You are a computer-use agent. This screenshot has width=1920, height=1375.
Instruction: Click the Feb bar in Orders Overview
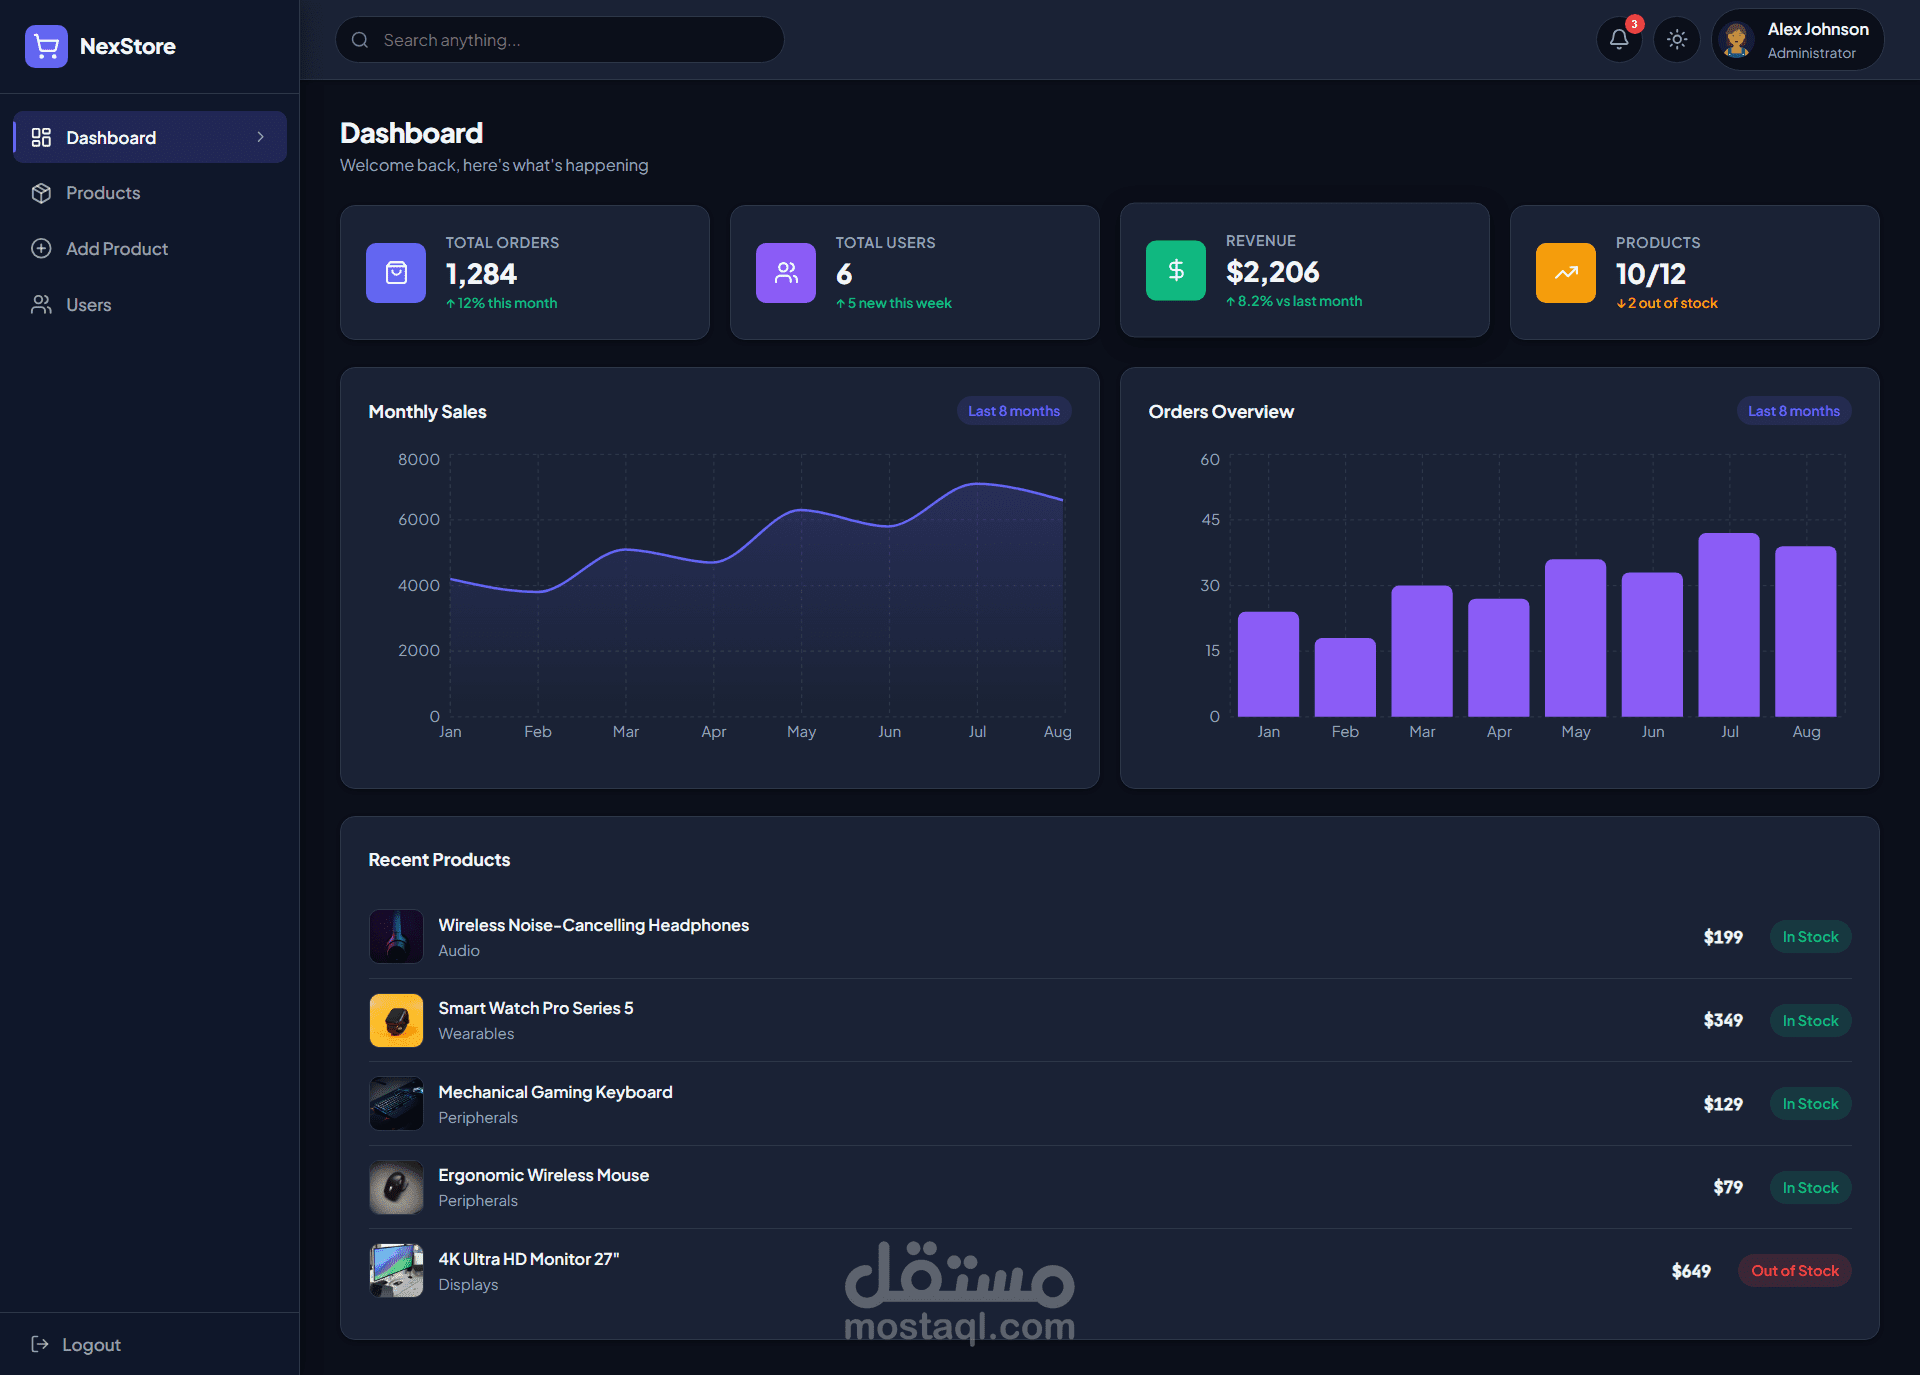tap(1345, 678)
